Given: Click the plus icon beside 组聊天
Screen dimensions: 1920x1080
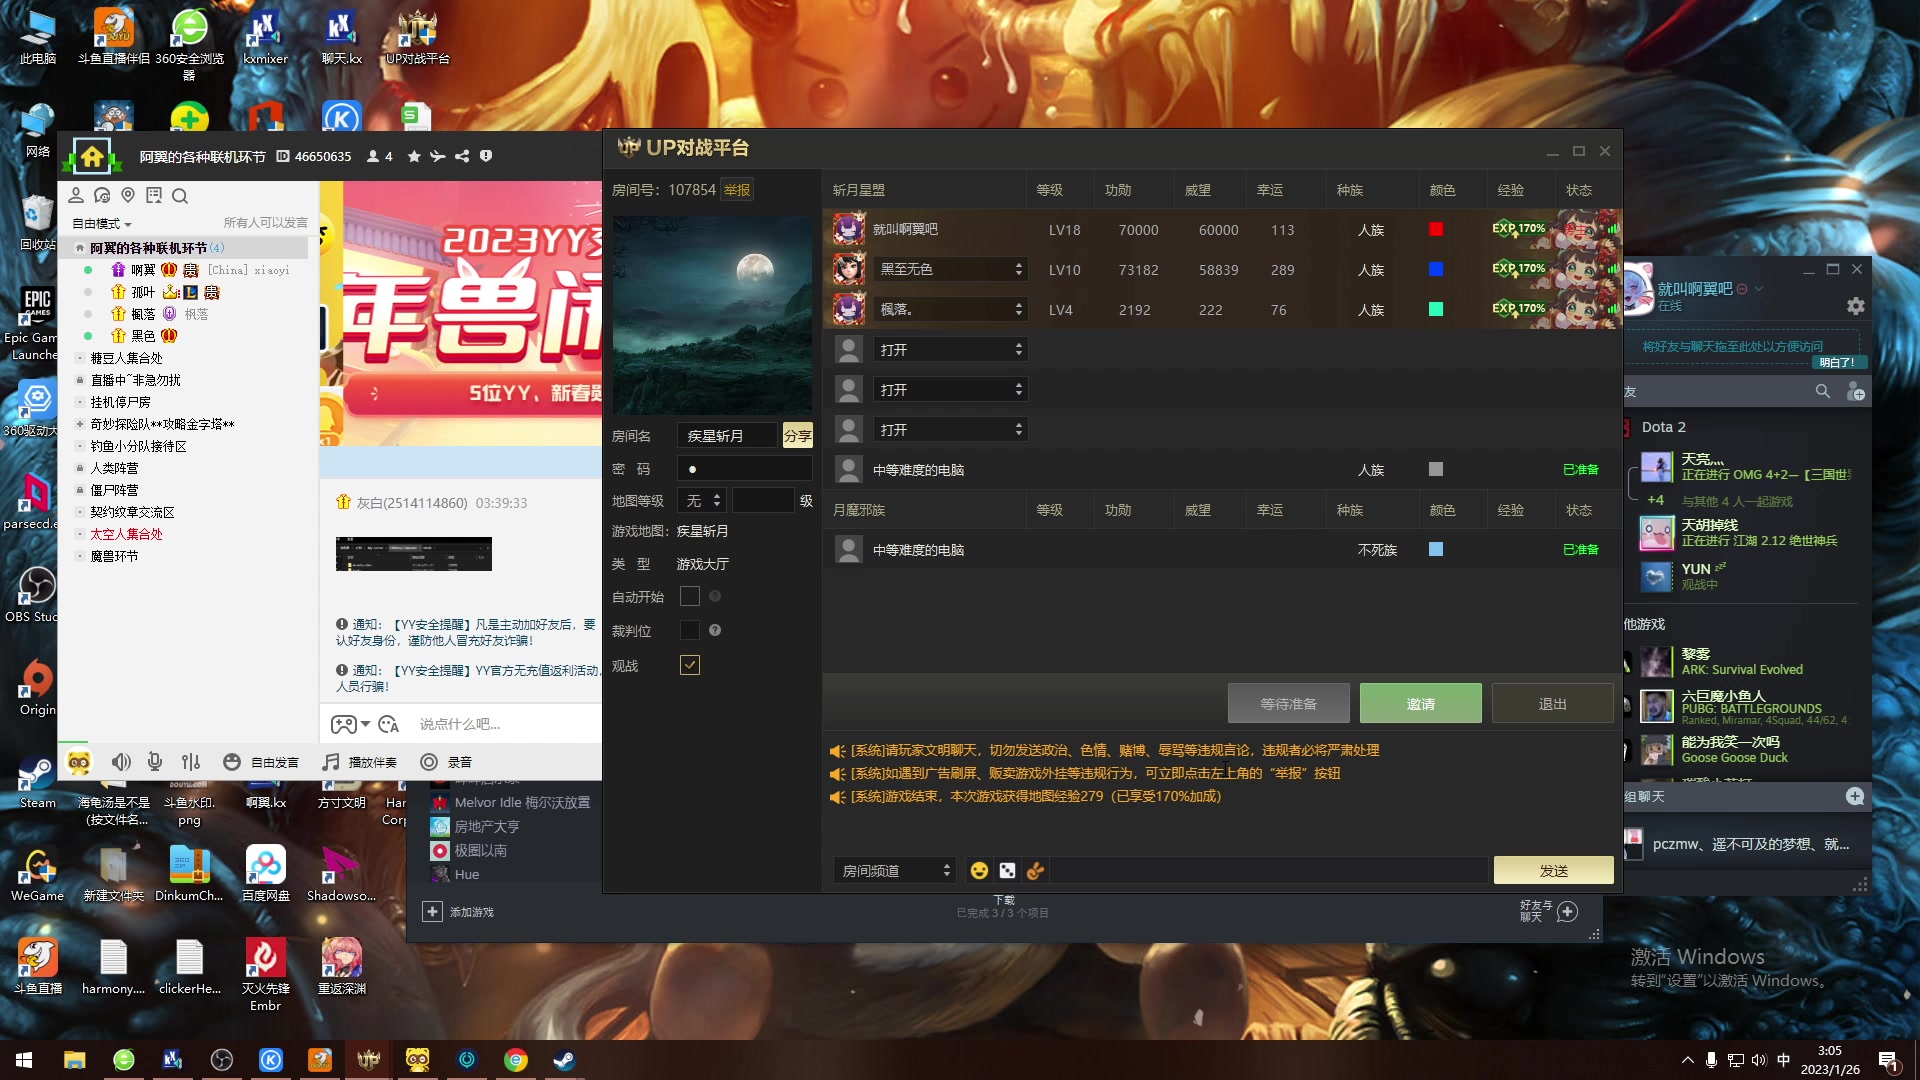Looking at the screenshot, I should point(1855,796).
